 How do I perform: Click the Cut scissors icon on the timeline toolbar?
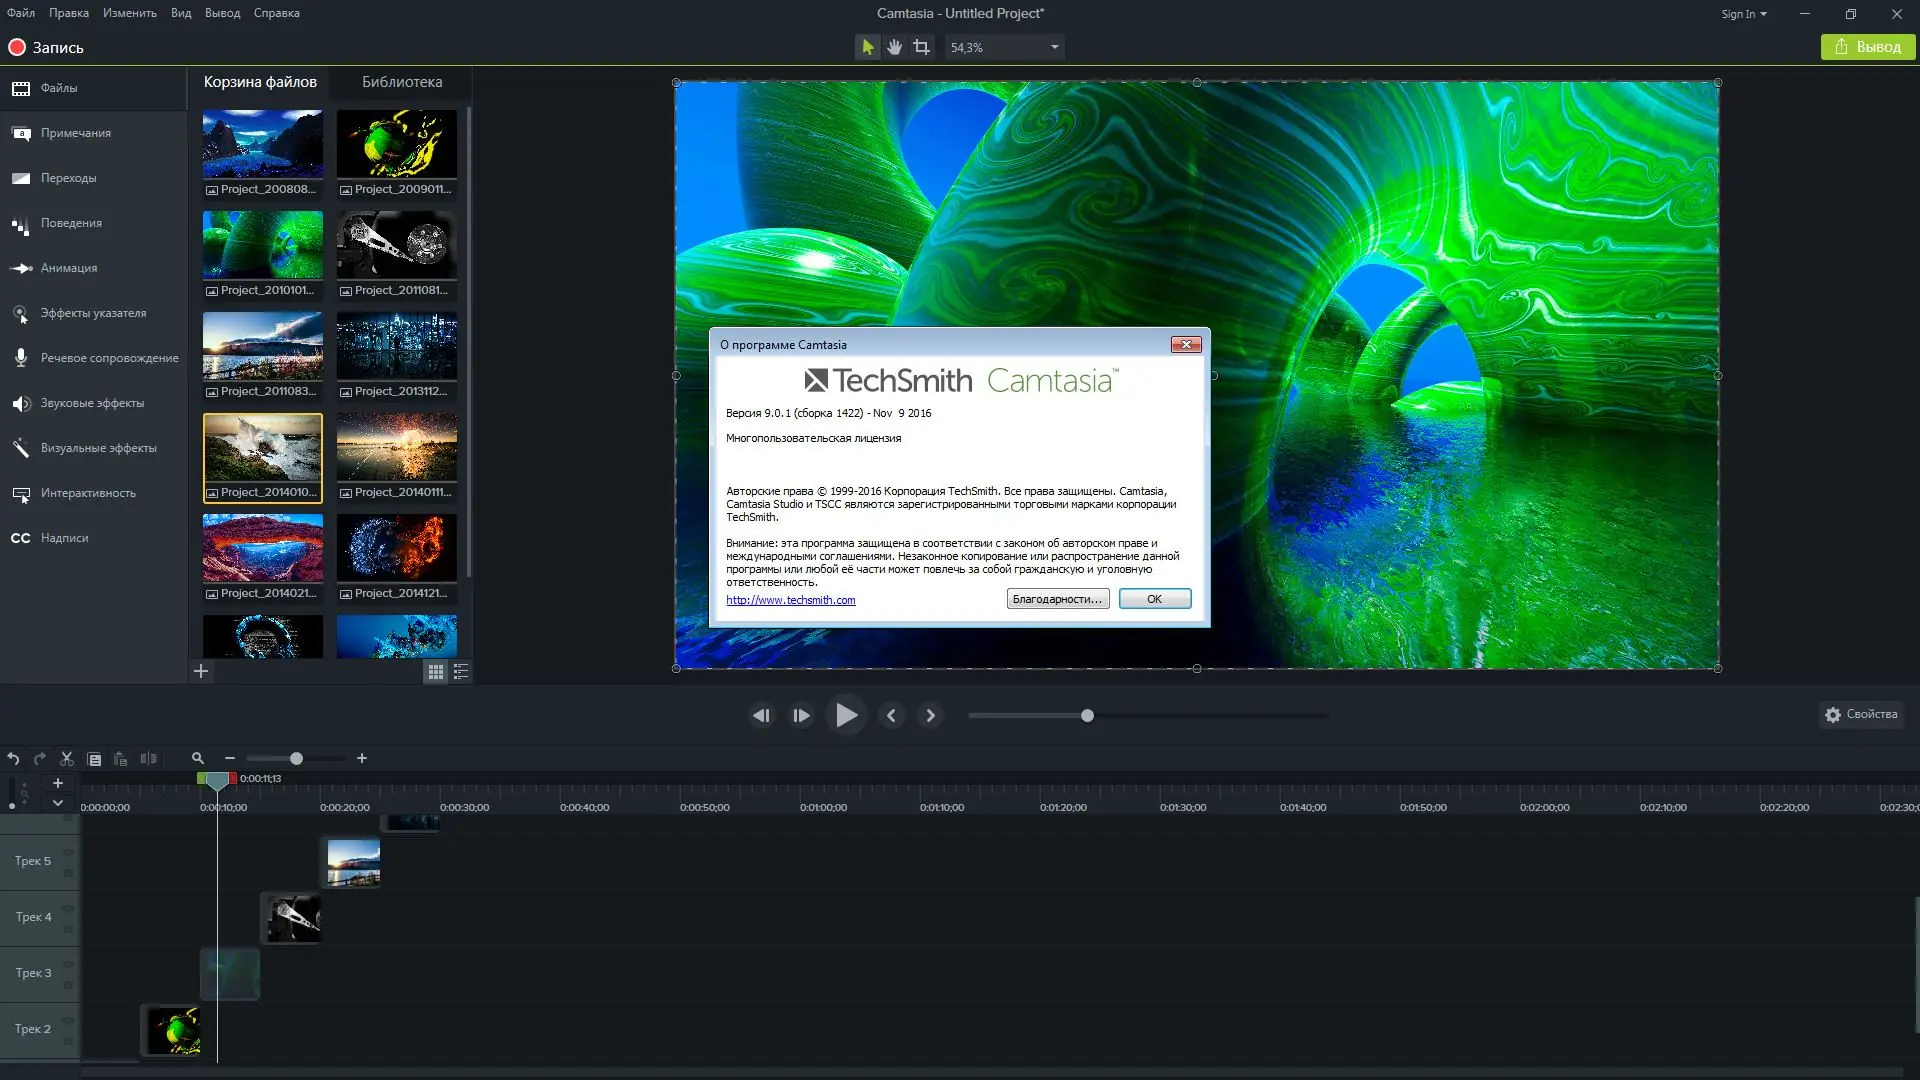67,759
